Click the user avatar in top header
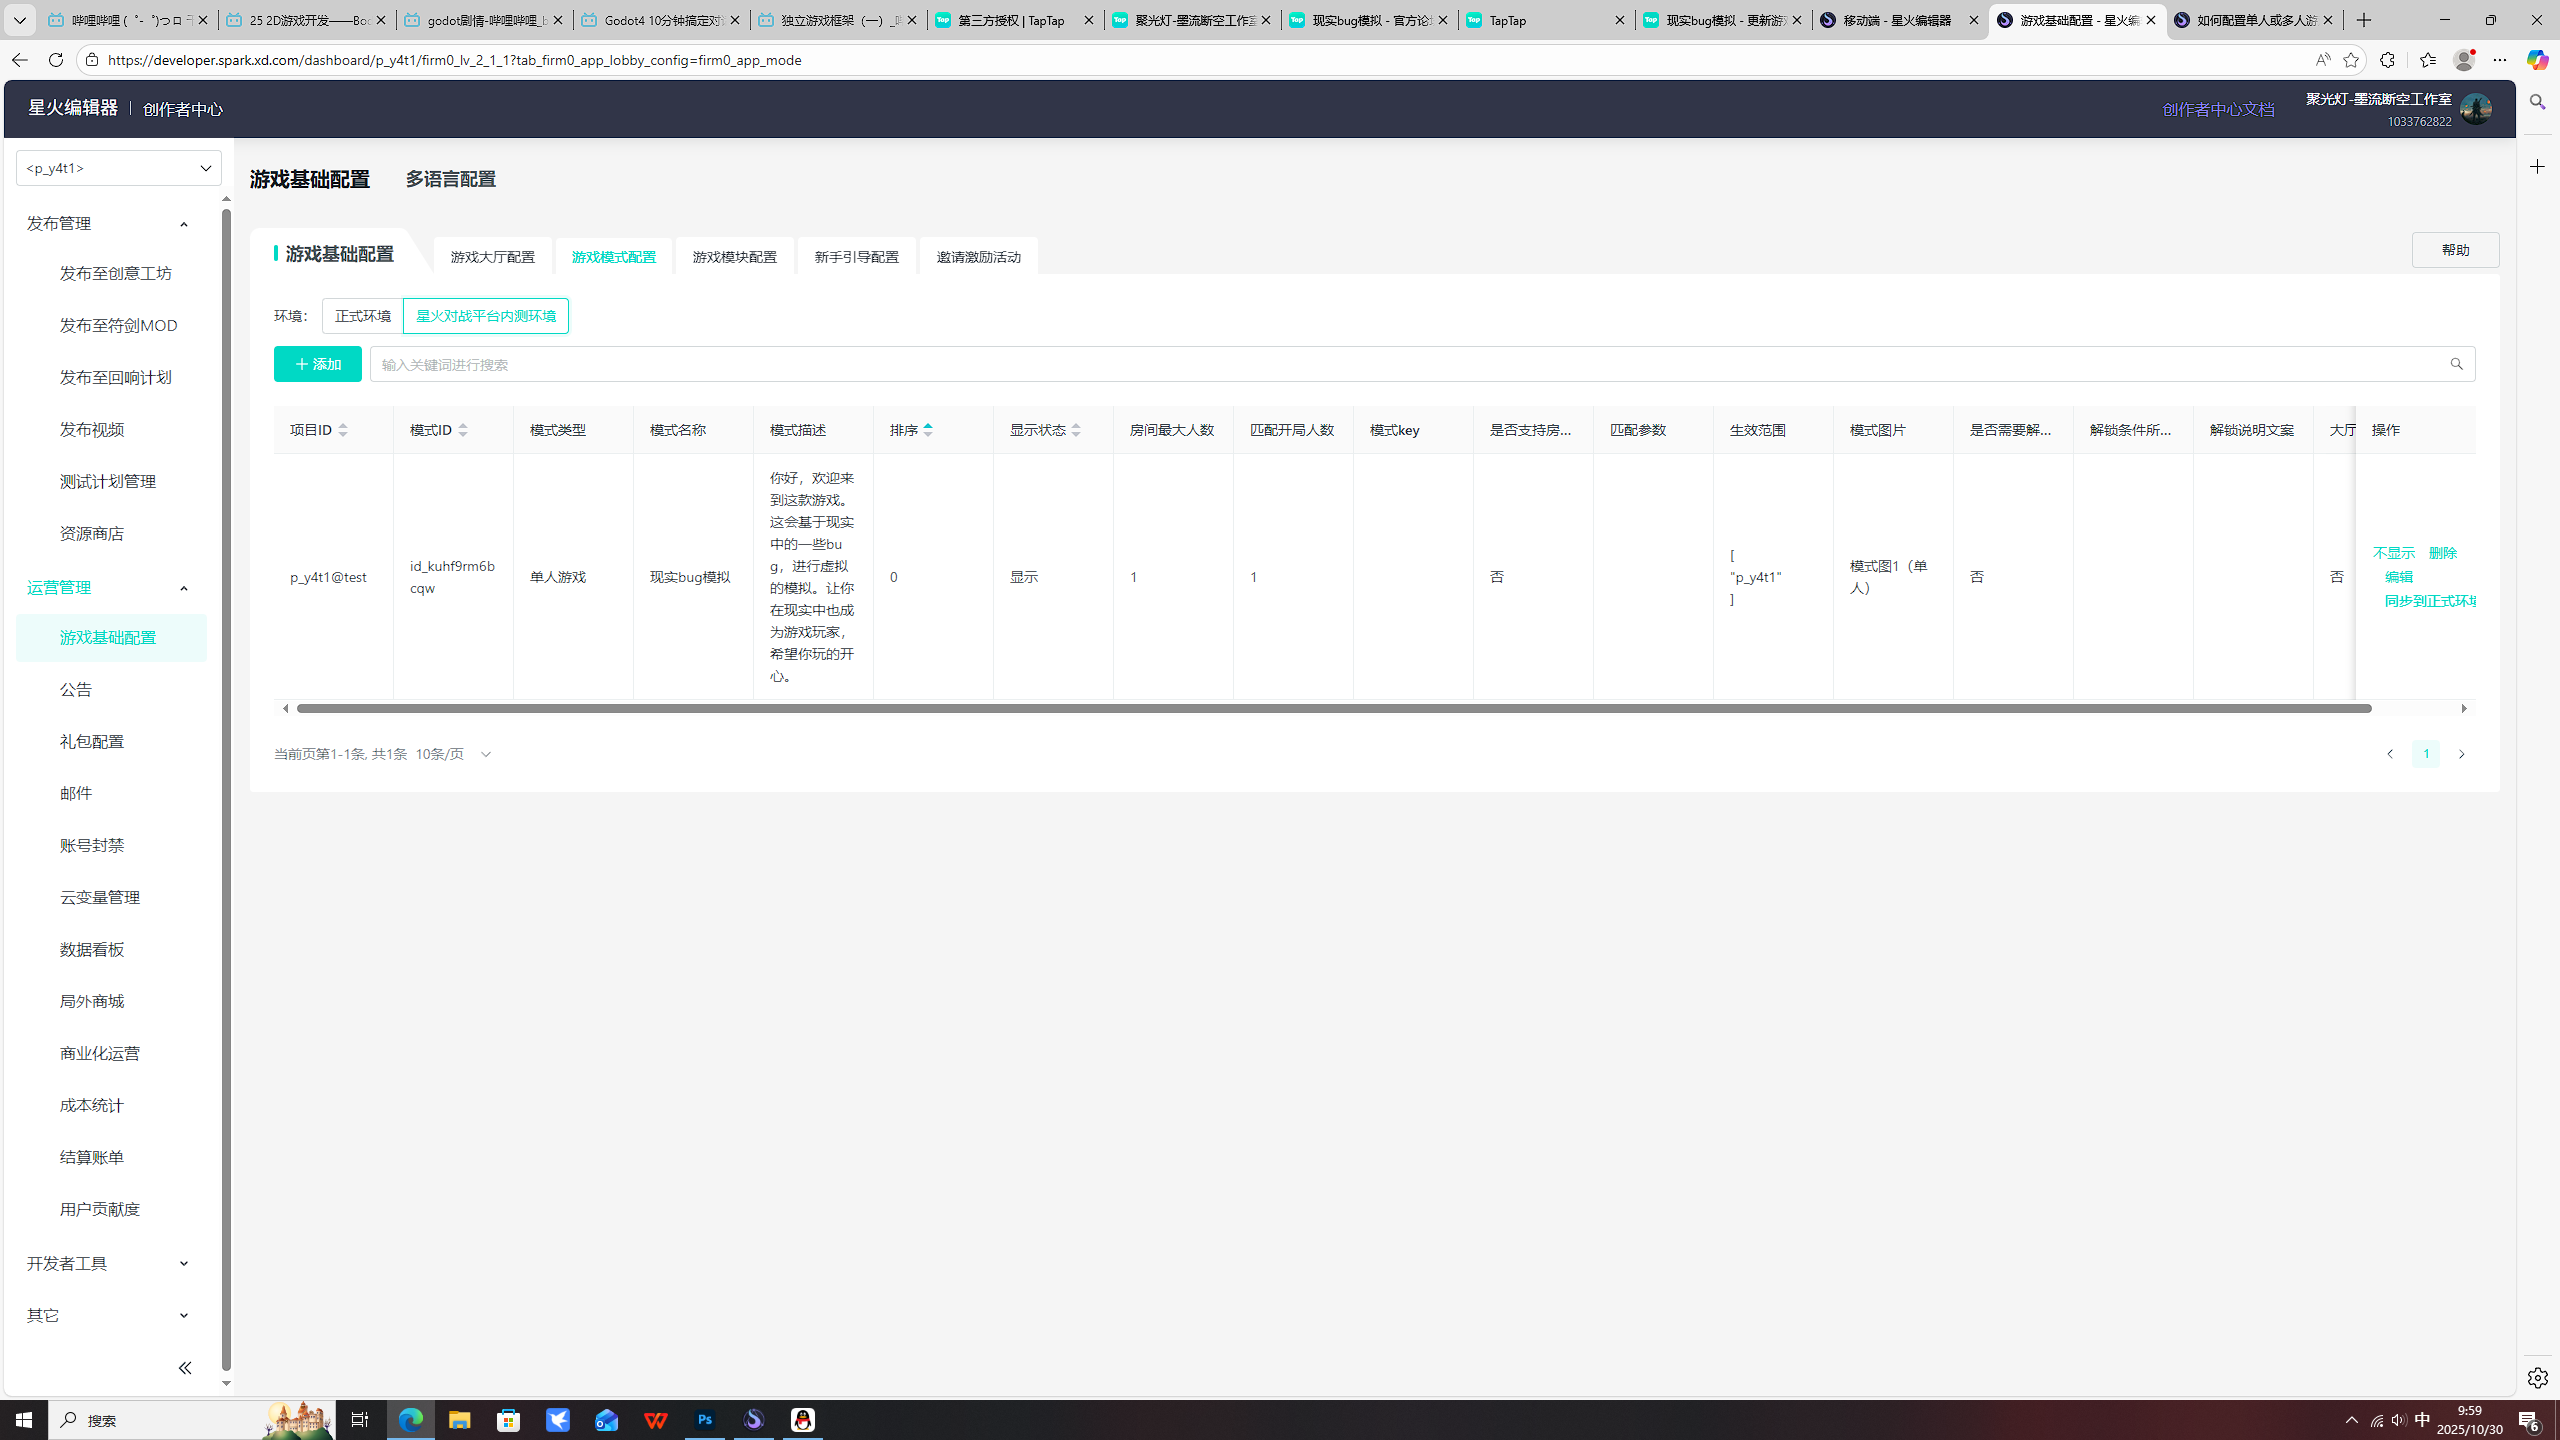The height and width of the screenshot is (1440, 2560). (2476, 109)
